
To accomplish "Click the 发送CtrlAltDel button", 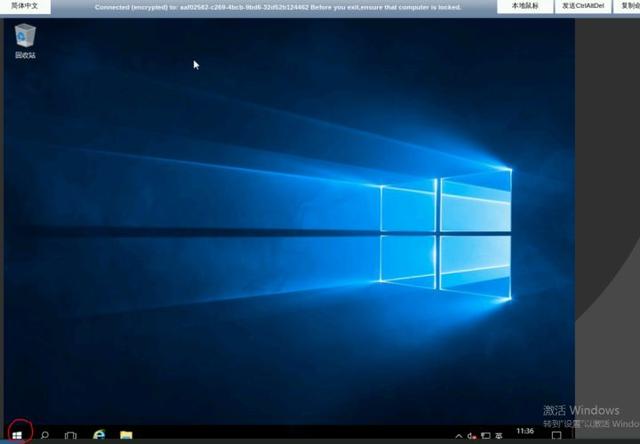I will [583, 6].
